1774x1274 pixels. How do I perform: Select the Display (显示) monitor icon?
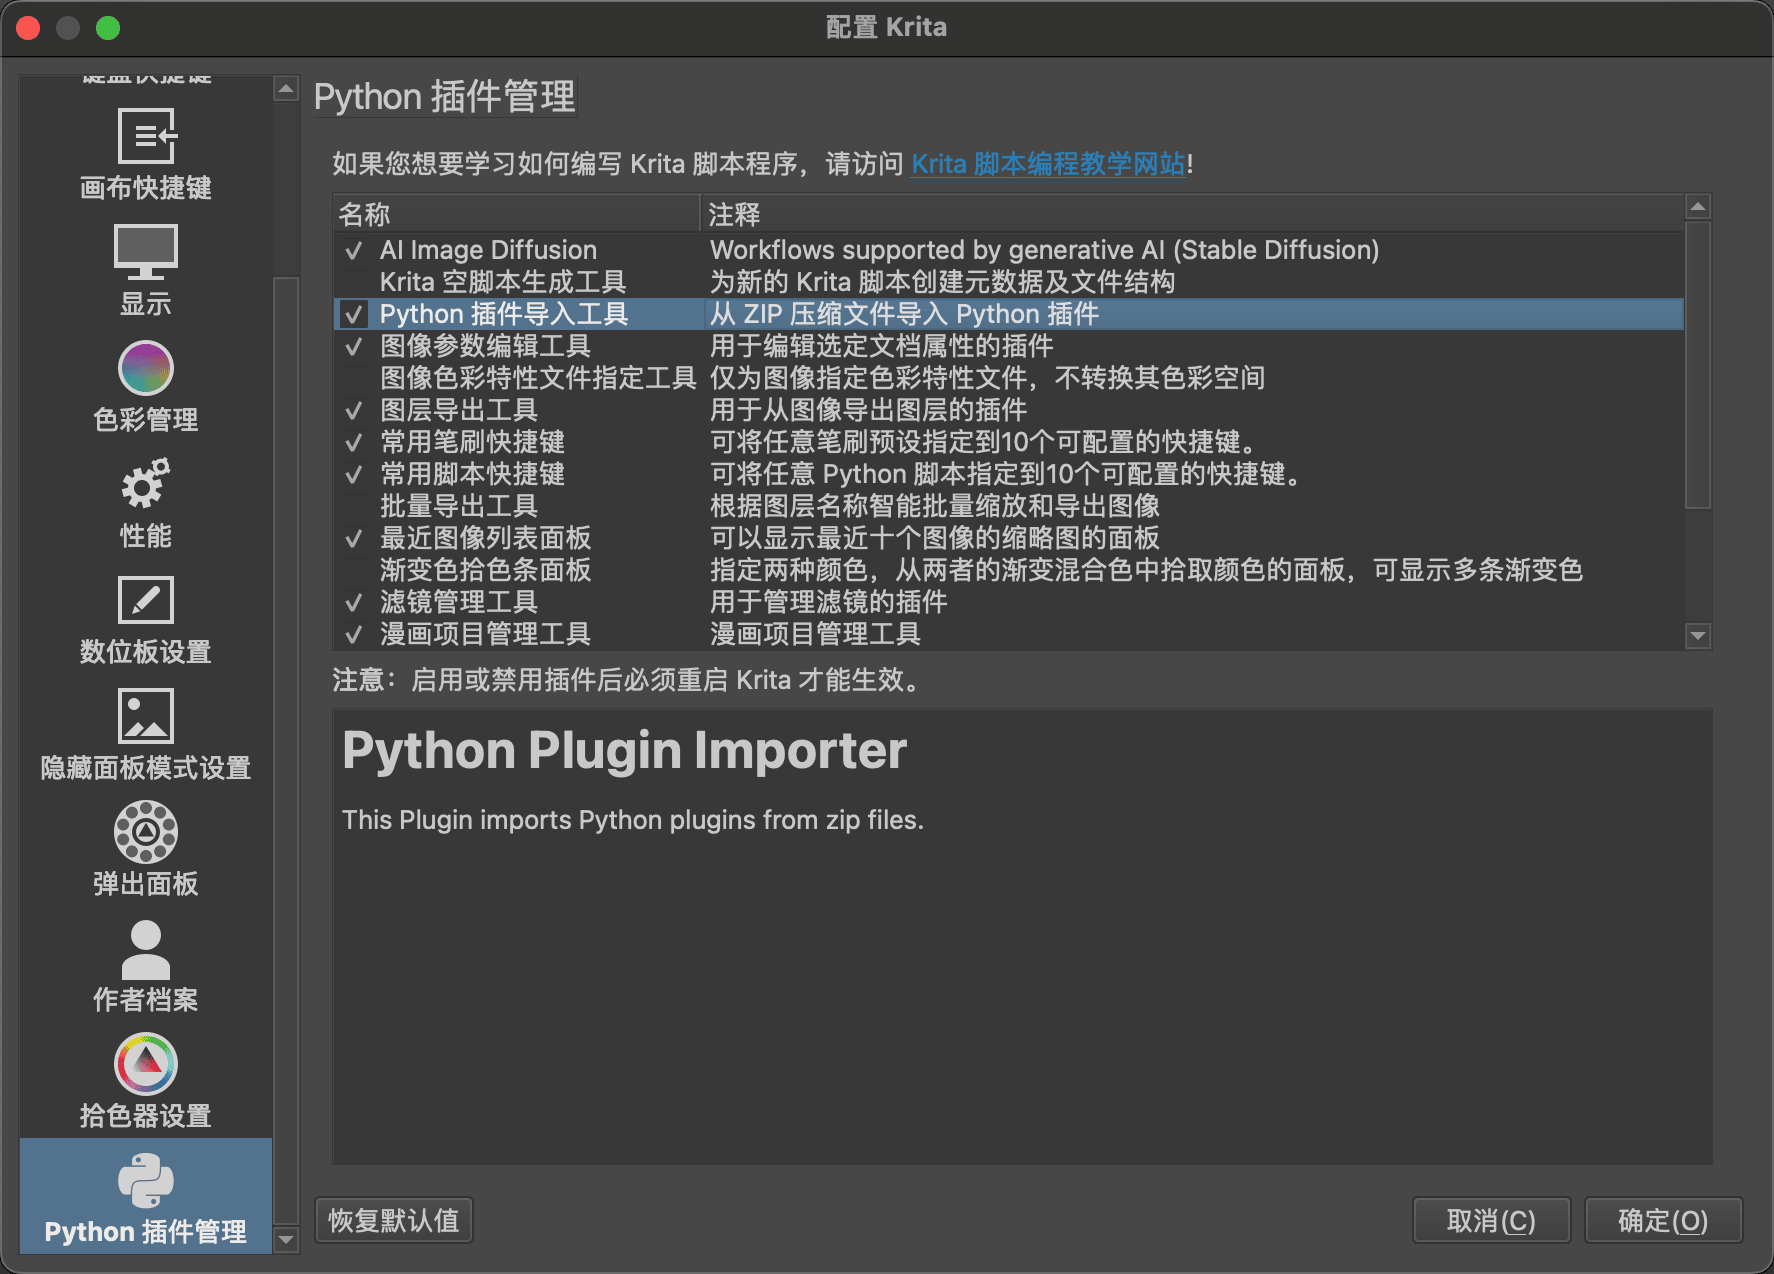click(x=146, y=252)
